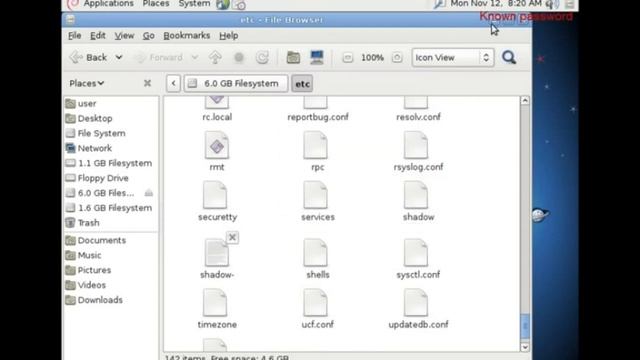The image size is (640, 360).
Task: Reset zoom via the 100% label
Action: tap(372, 58)
